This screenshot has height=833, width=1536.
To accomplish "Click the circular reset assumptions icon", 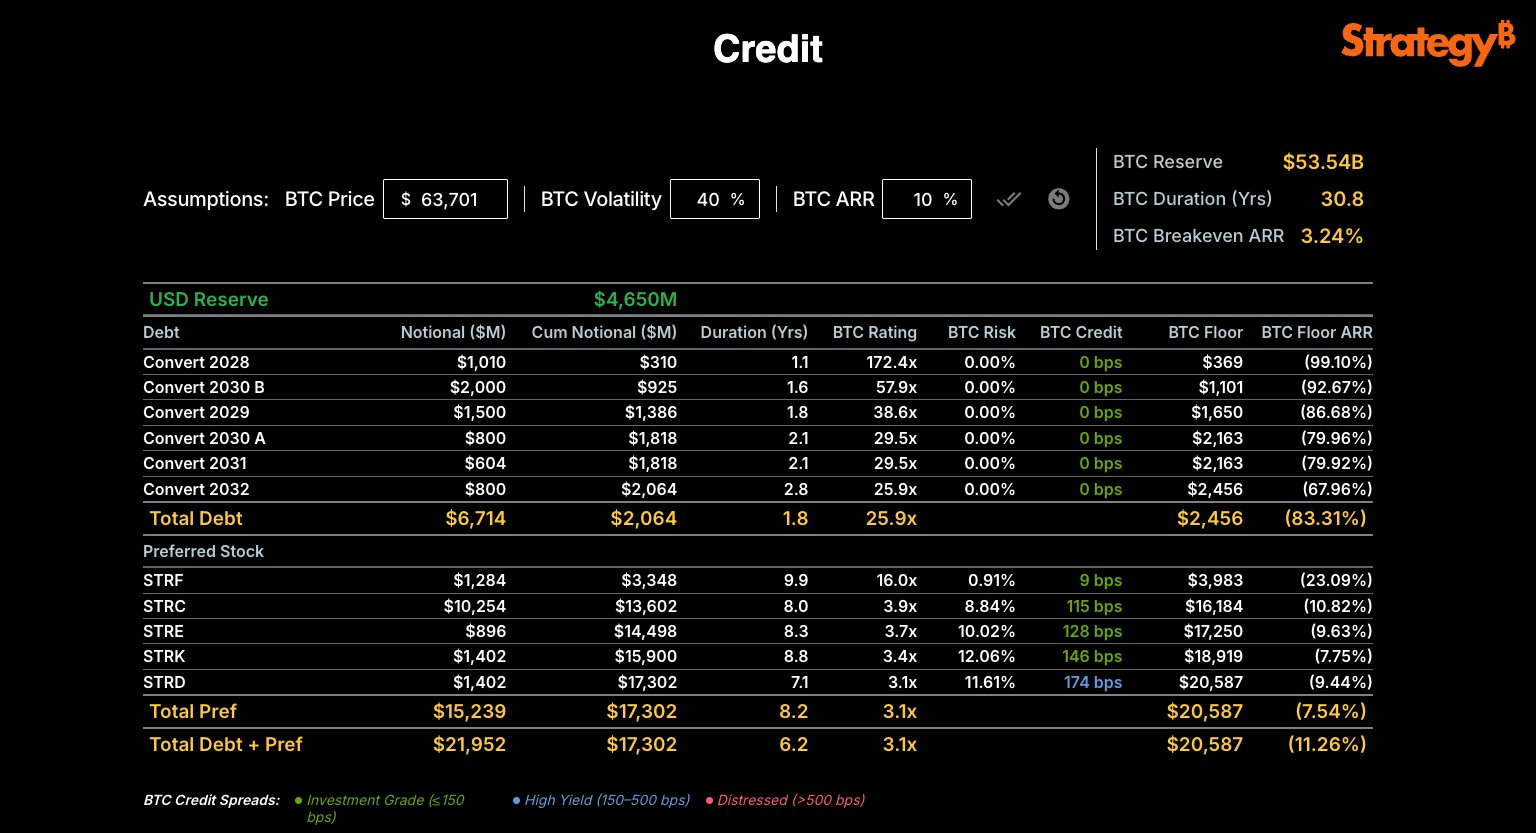I will [x=1059, y=199].
